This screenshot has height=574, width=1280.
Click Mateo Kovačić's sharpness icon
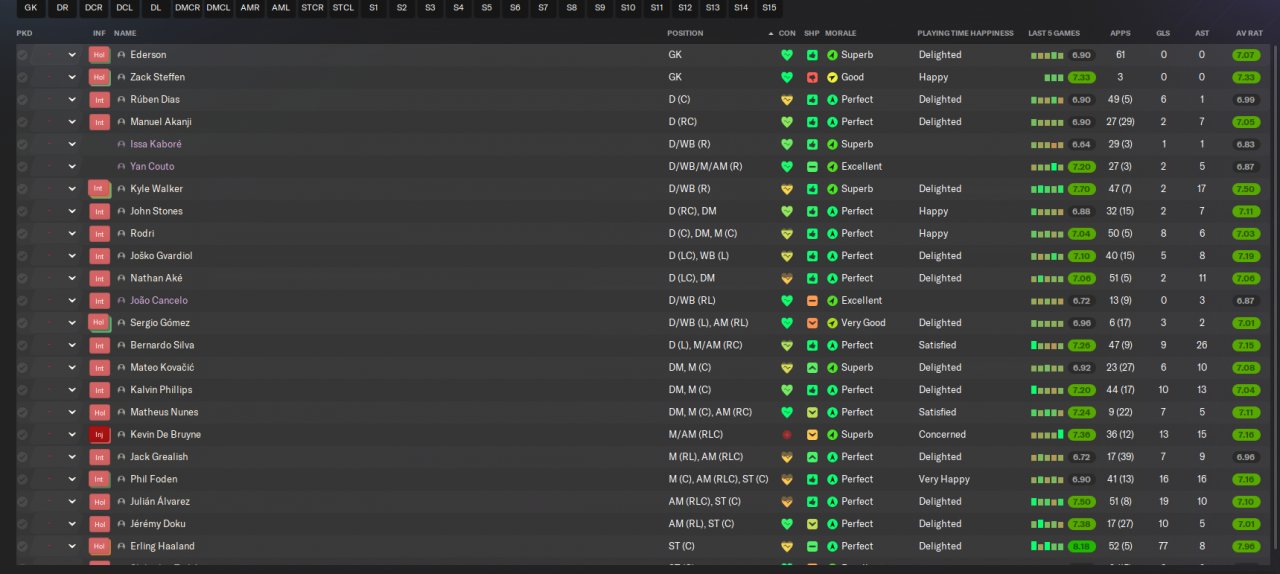(812, 368)
